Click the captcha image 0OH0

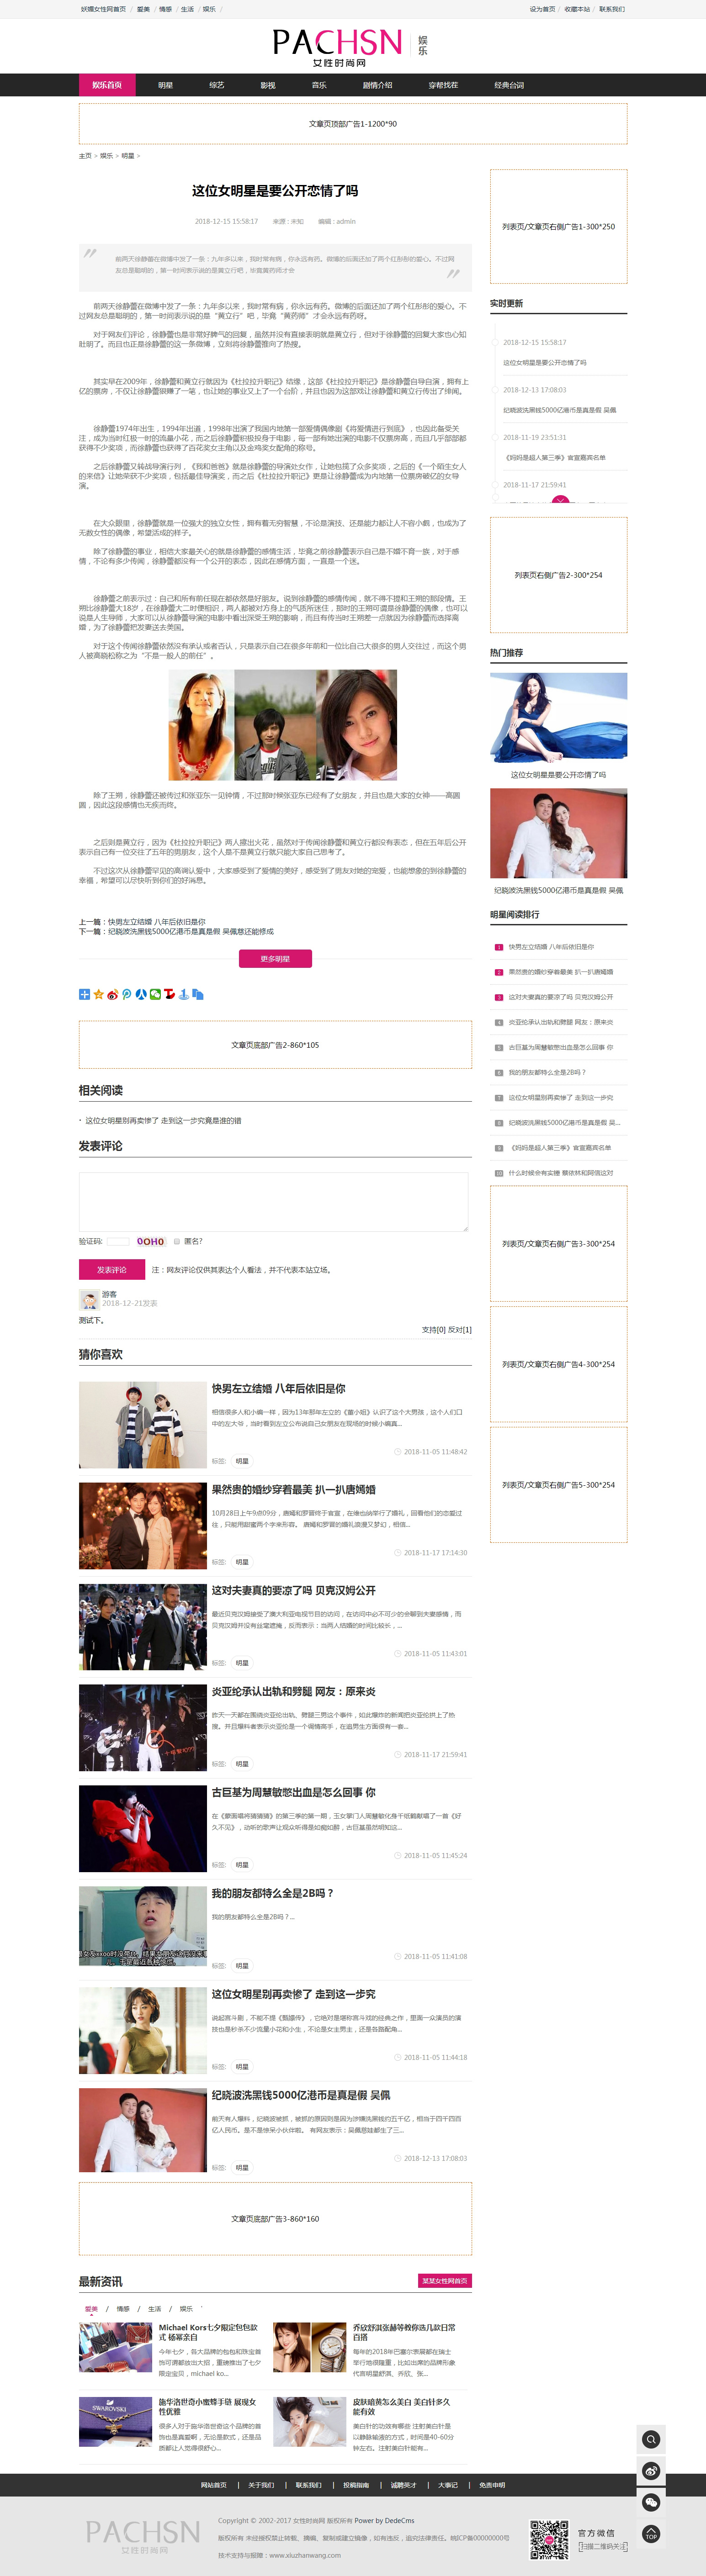tap(151, 1241)
